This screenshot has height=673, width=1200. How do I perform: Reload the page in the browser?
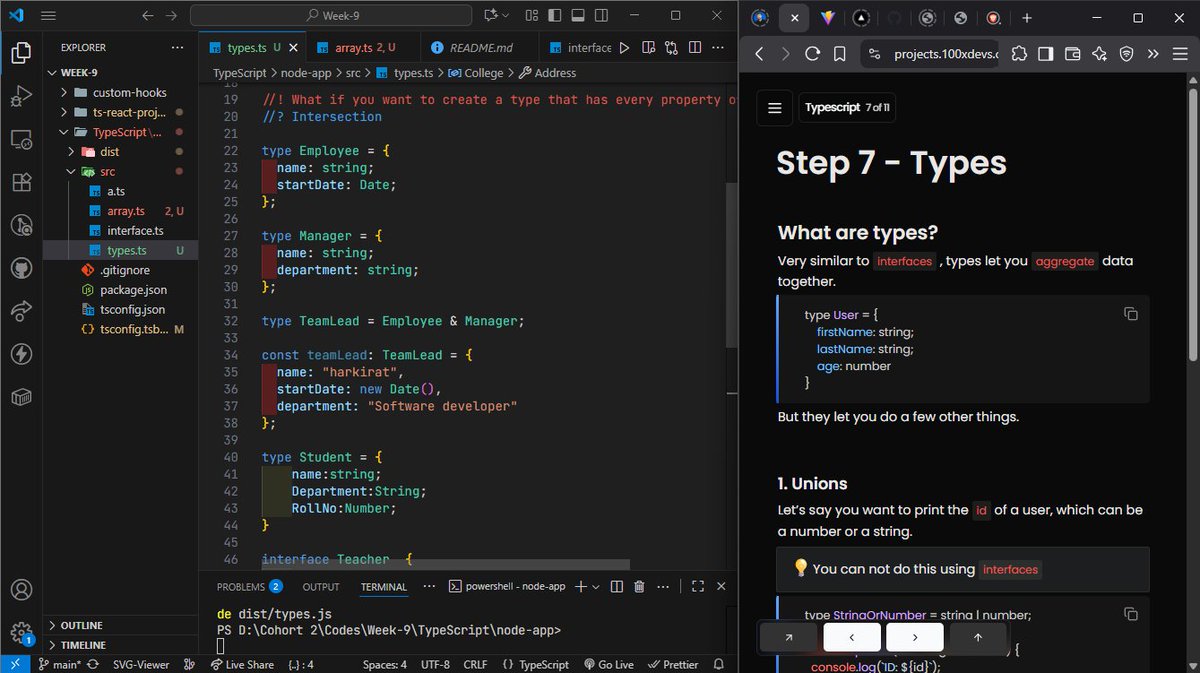pos(812,54)
